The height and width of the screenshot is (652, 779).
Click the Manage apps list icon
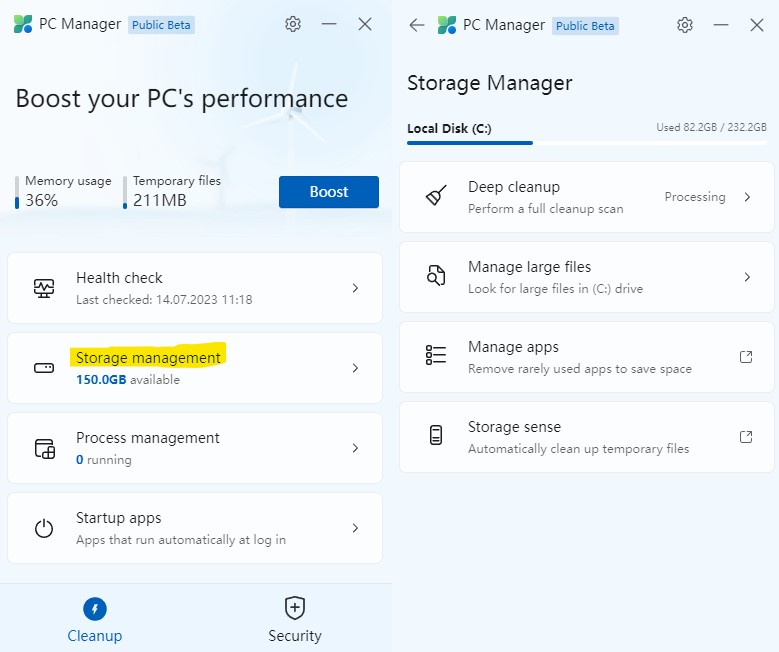436,355
